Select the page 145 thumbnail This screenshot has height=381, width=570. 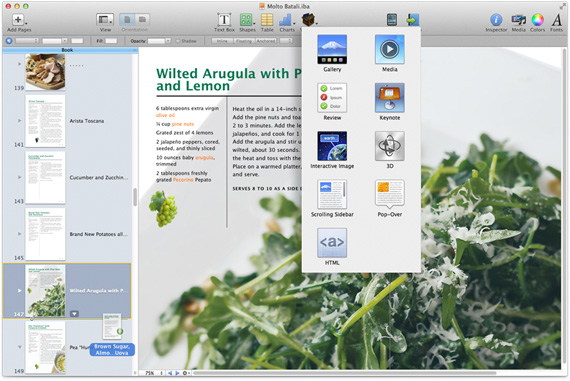pos(45,234)
